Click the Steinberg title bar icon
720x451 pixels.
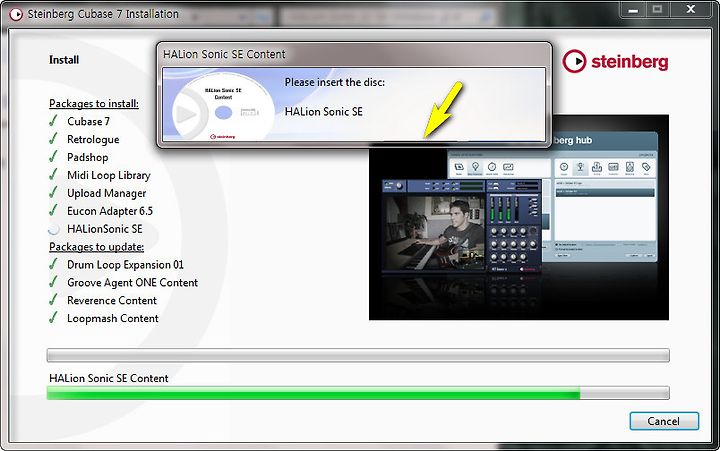point(16,14)
